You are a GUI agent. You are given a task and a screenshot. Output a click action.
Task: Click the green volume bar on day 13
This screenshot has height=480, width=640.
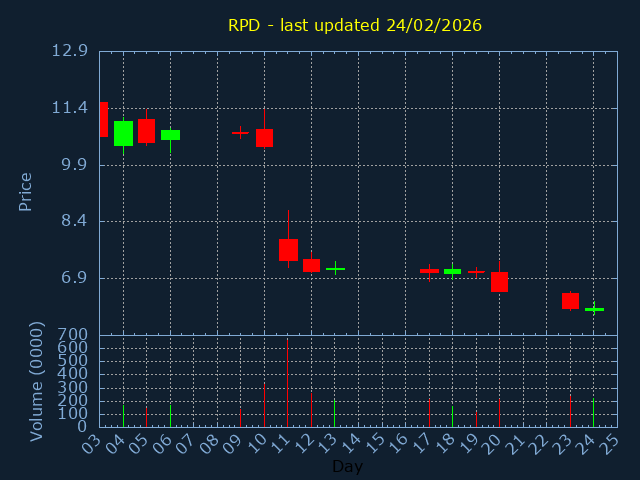tap(334, 413)
